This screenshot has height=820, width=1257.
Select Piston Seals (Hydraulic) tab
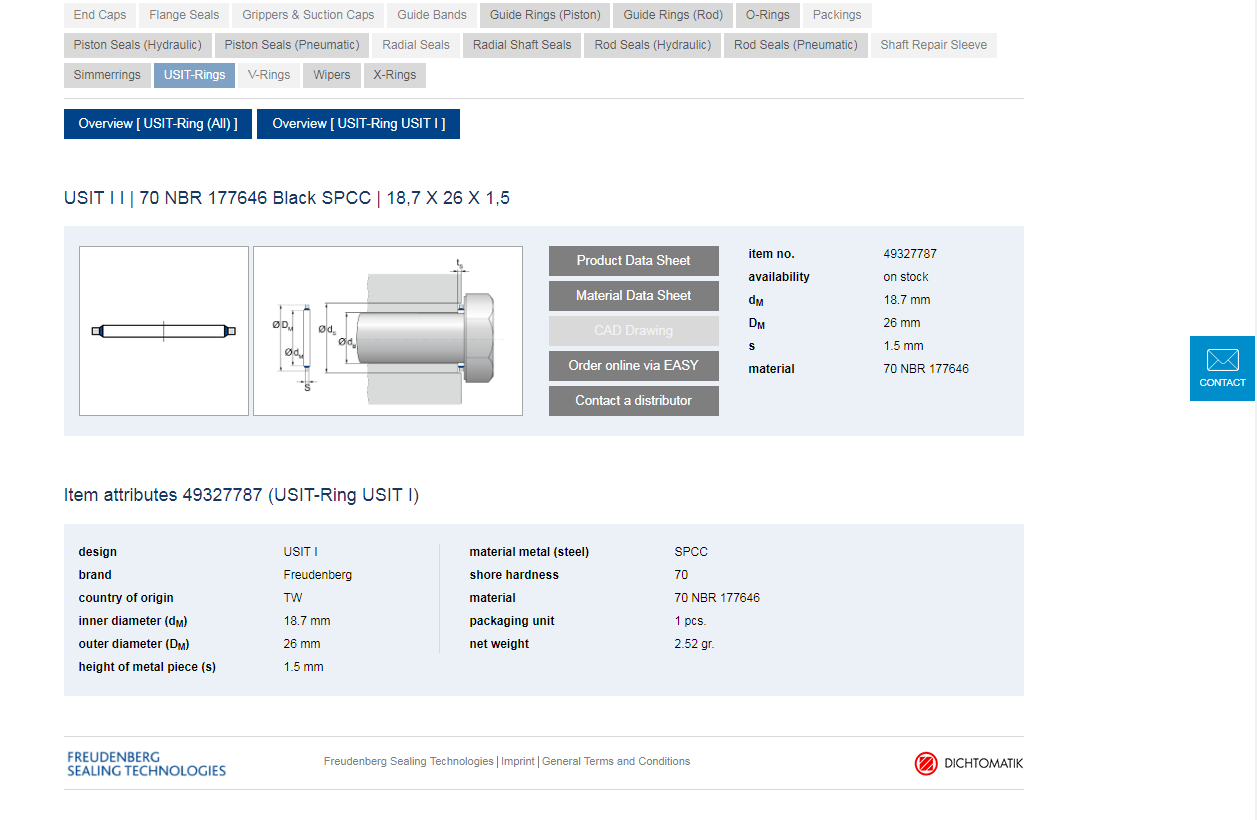(137, 45)
